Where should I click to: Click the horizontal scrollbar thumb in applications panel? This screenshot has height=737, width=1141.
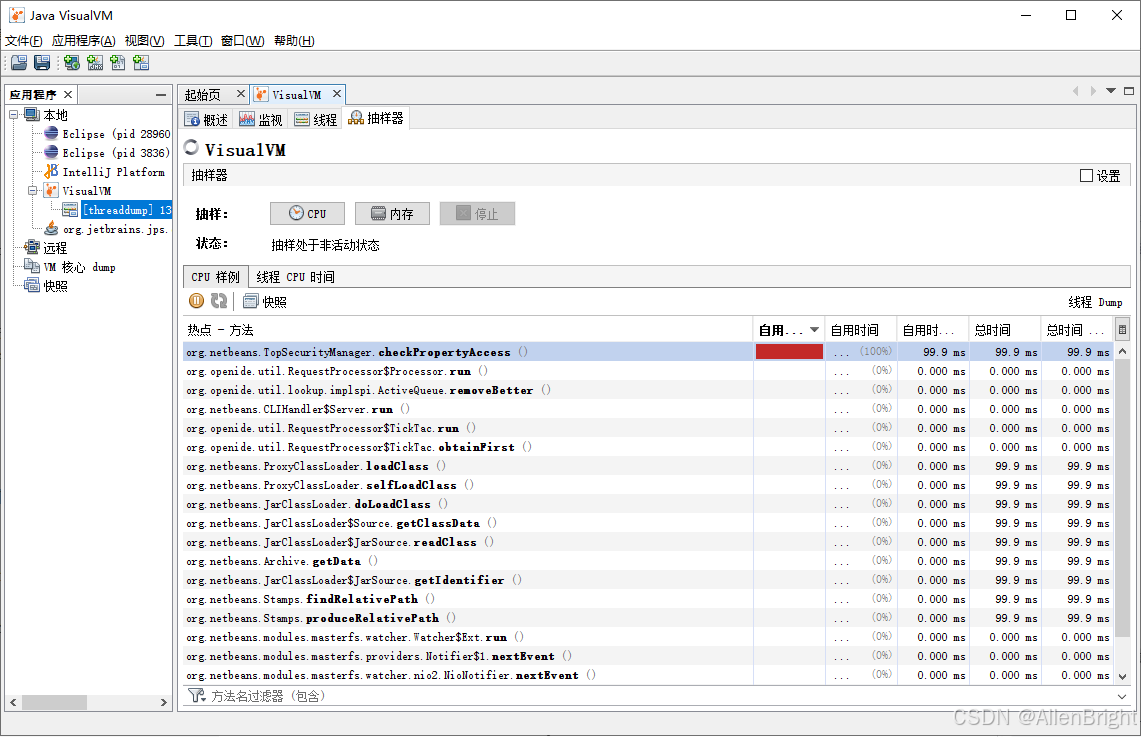coord(55,702)
